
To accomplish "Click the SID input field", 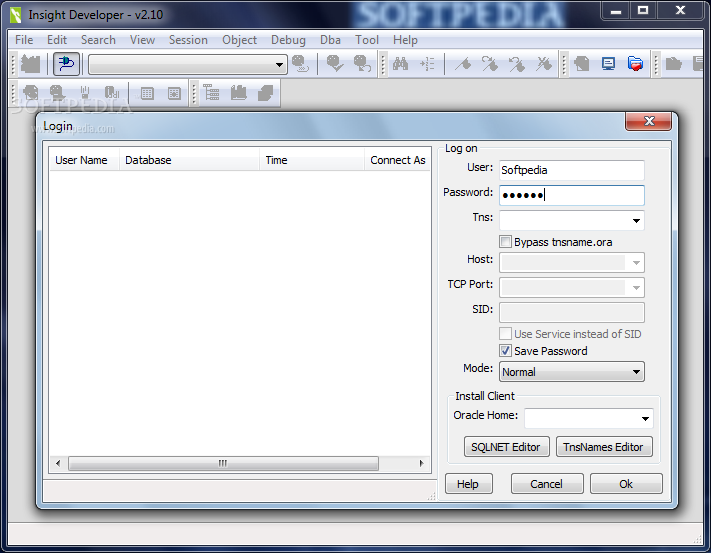I will 571,312.
